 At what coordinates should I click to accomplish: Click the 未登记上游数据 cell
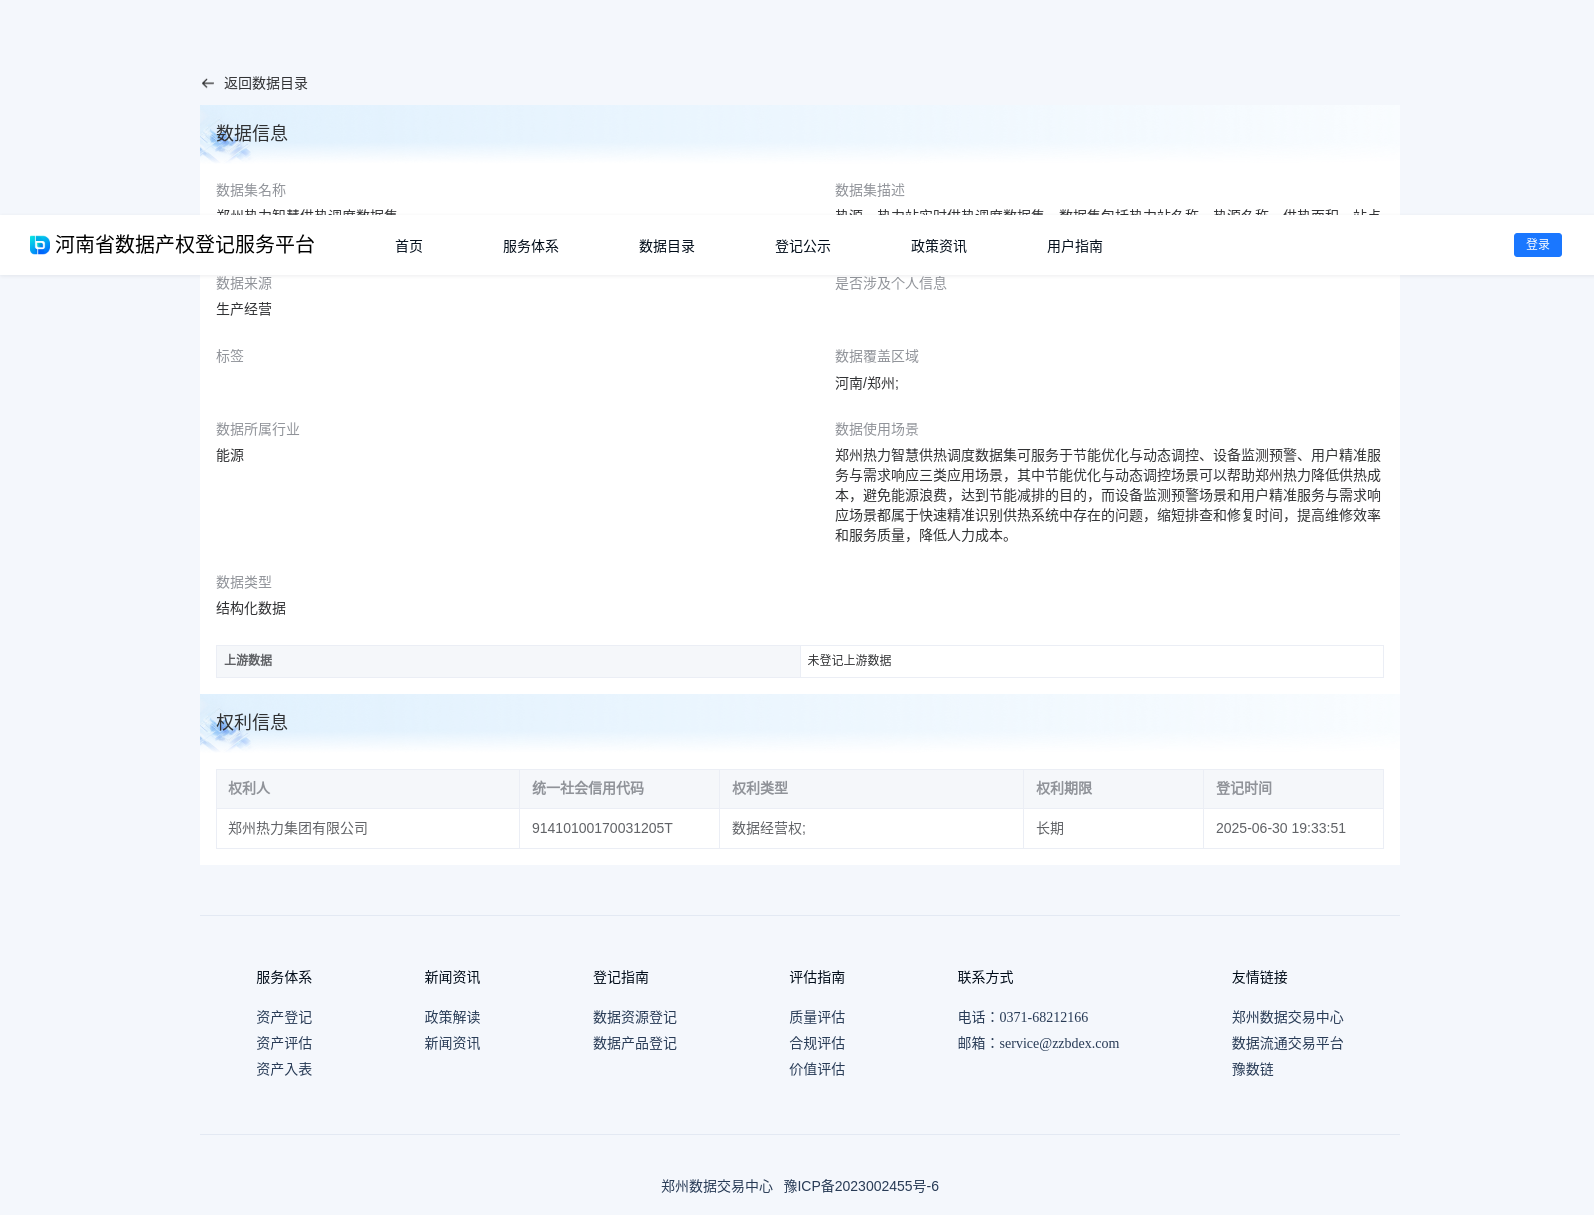1092,661
